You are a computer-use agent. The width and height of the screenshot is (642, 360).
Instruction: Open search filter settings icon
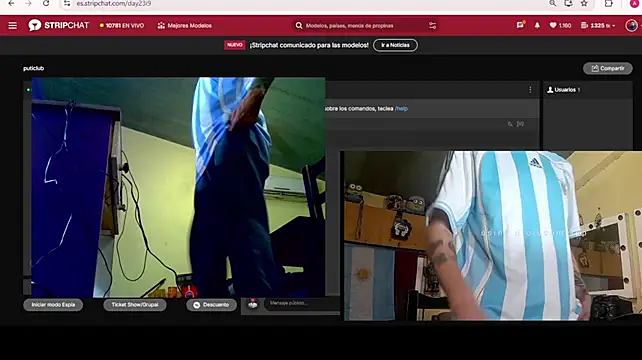432,26
